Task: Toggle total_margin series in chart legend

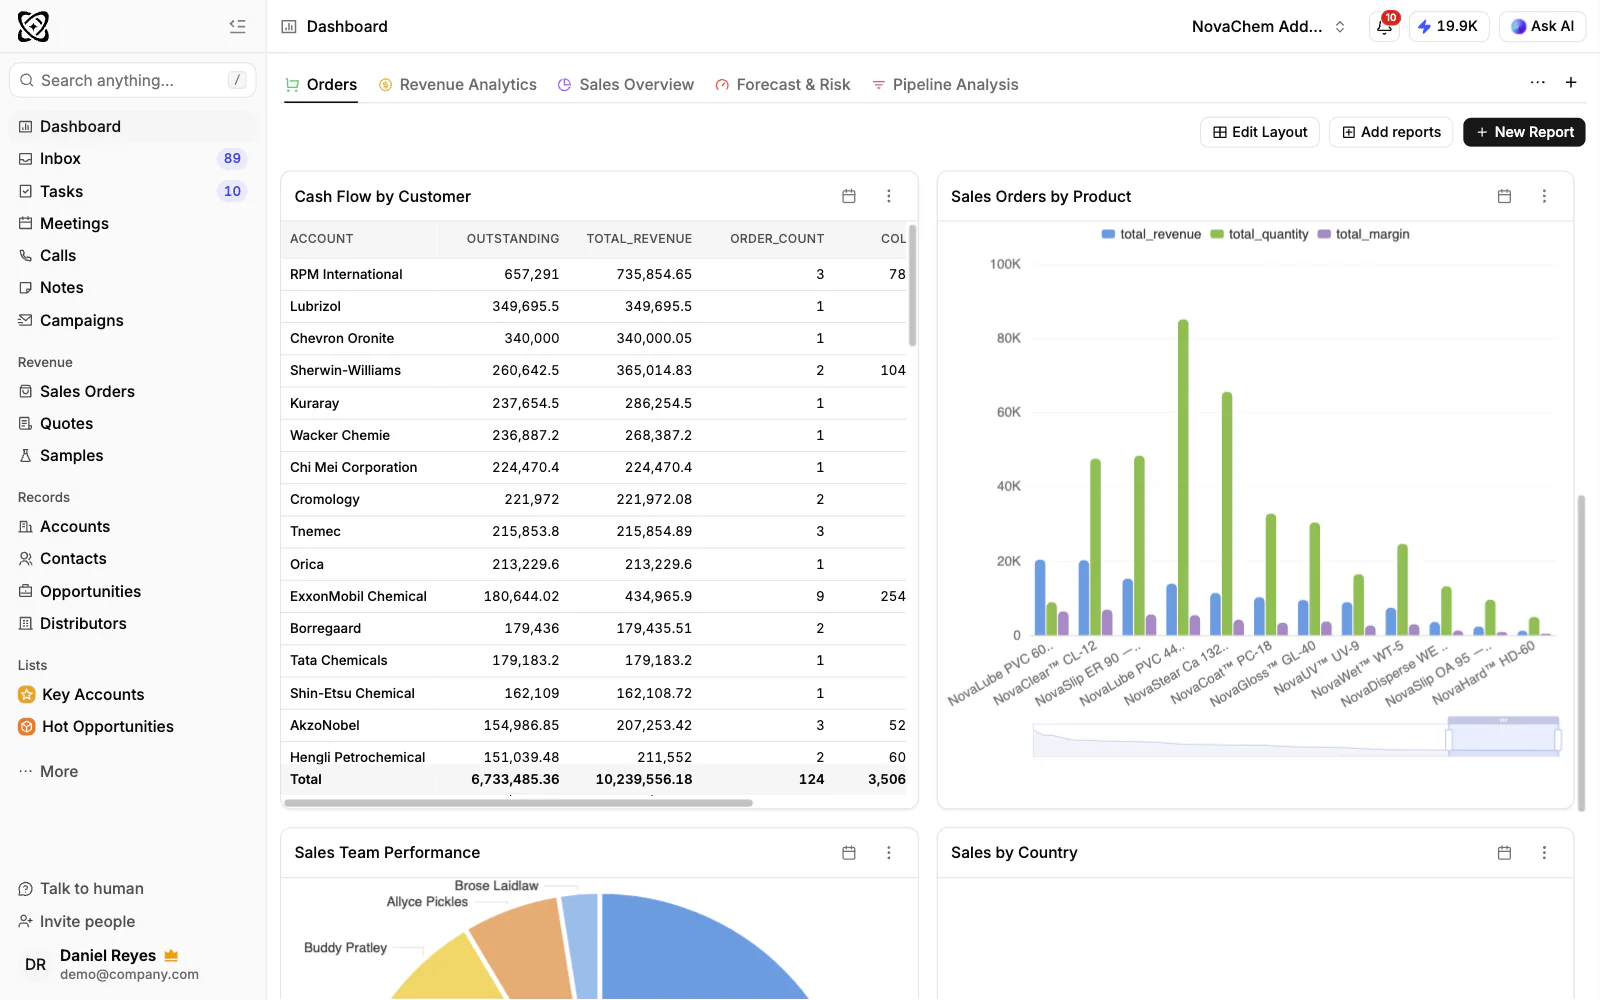Action: click(1364, 235)
